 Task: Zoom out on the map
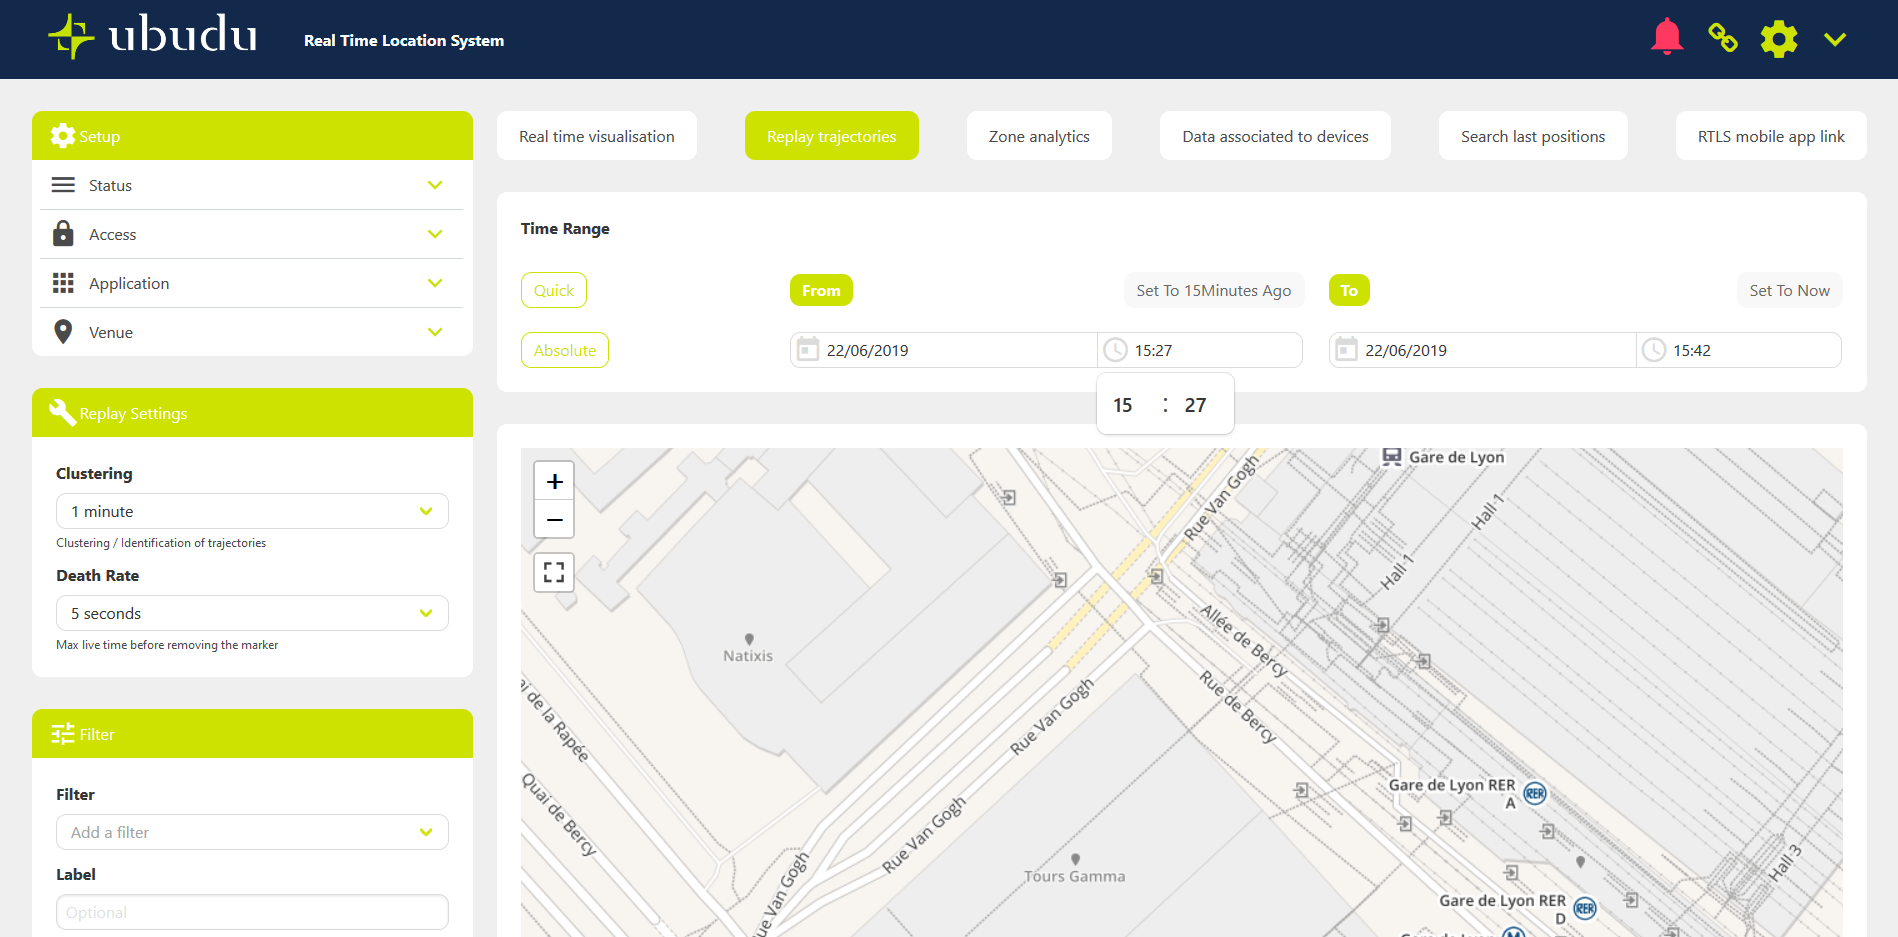555,520
